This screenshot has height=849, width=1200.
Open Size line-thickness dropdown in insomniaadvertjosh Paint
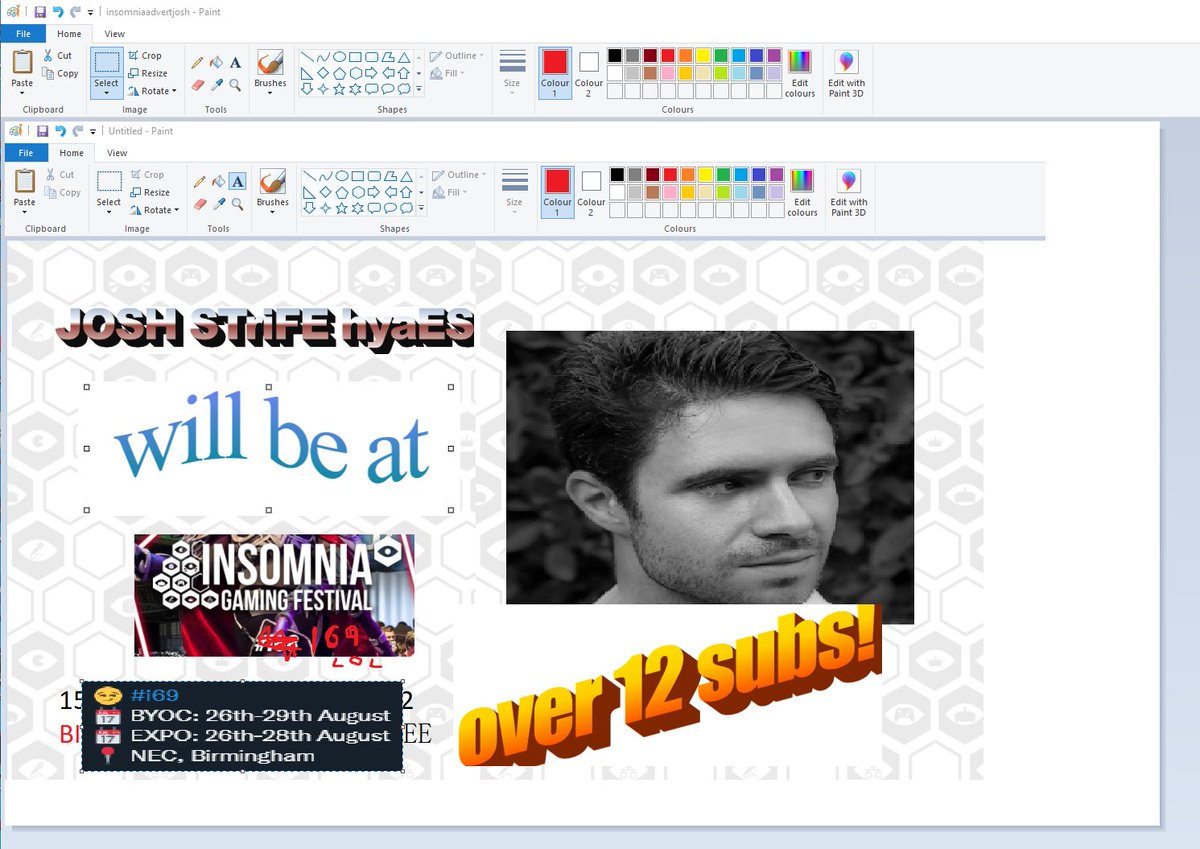pyautogui.click(x=512, y=72)
